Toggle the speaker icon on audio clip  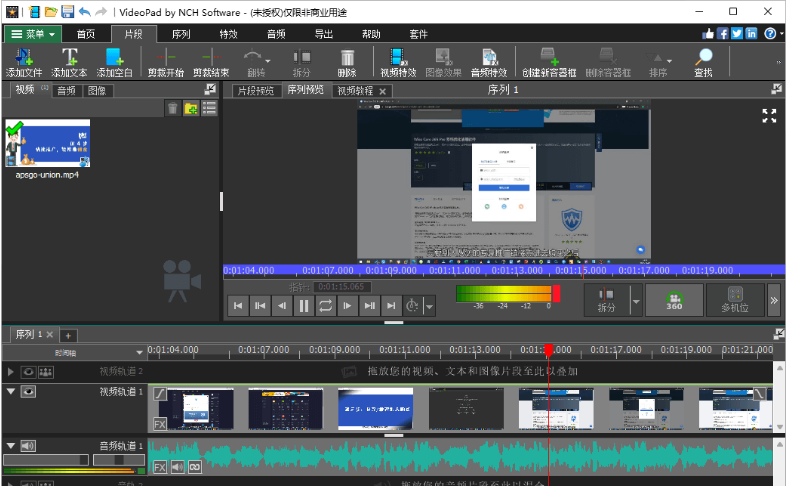point(178,467)
